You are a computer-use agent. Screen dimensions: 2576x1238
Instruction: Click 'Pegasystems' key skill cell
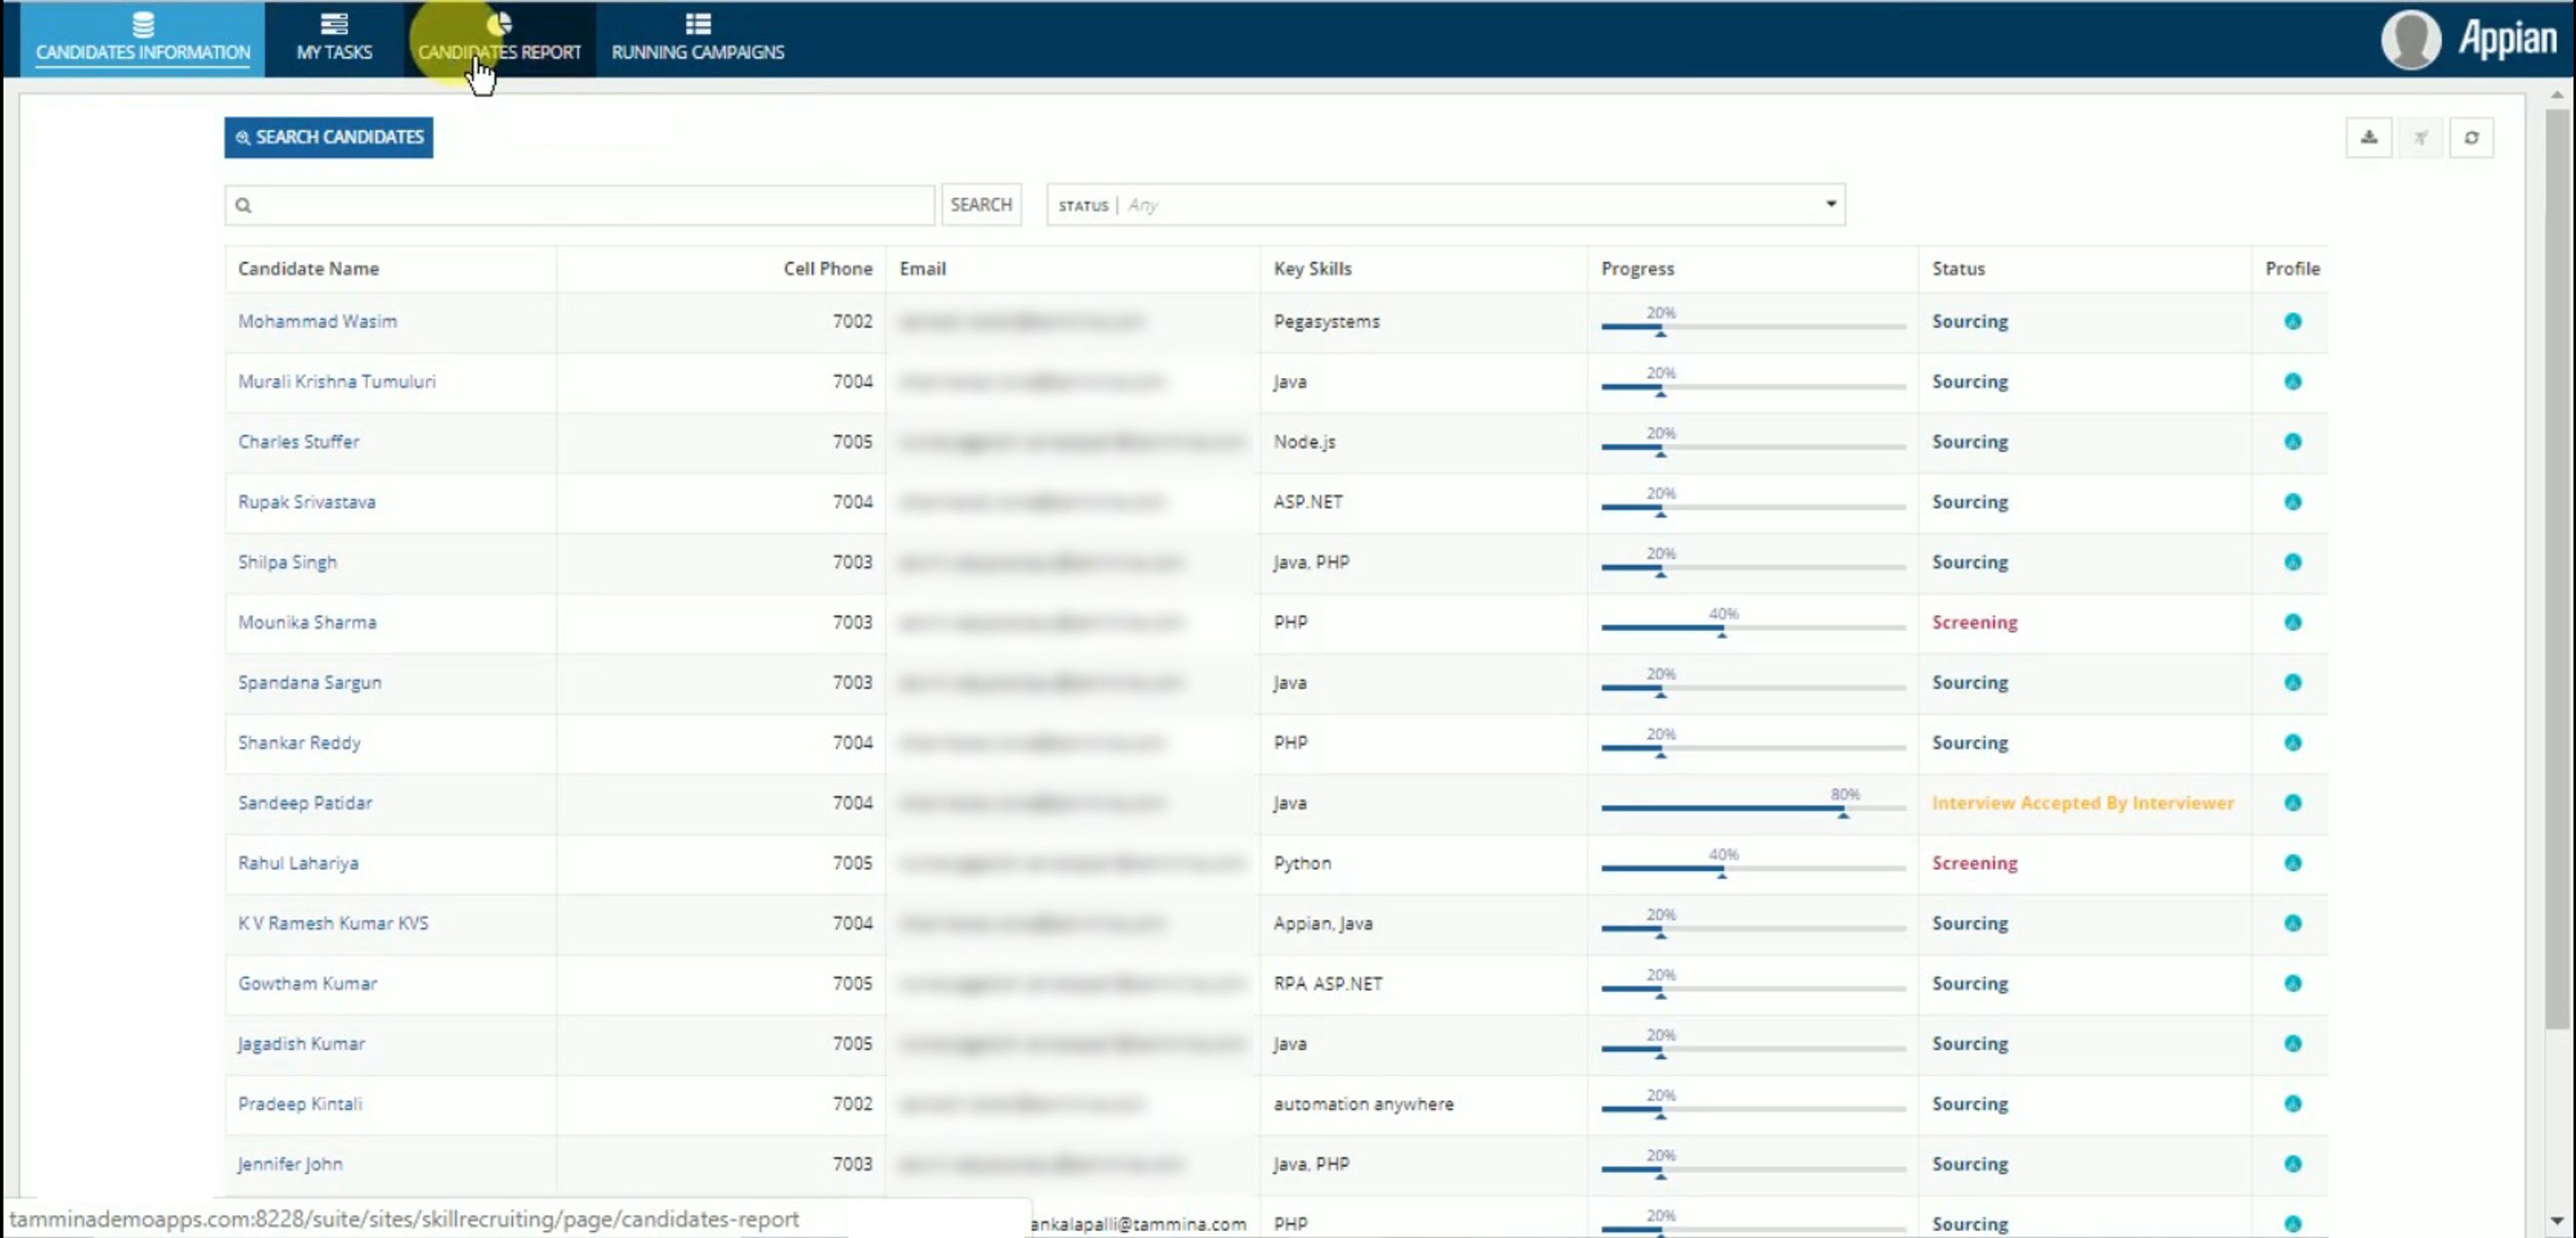click(1326, 321)
